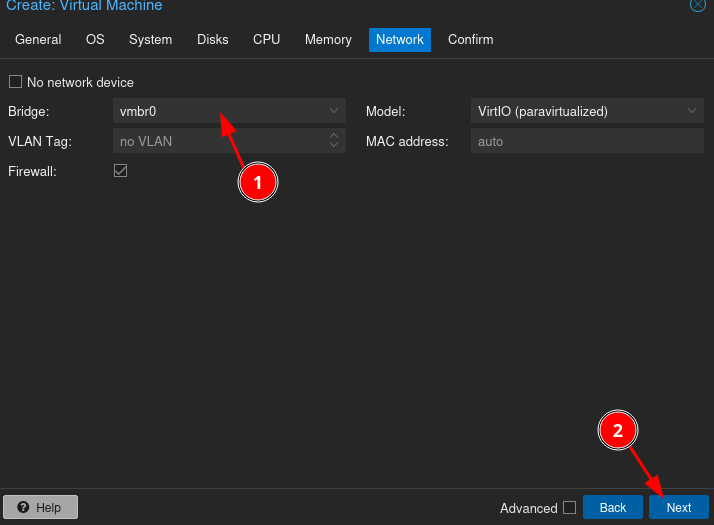714x525 pixels.
Task: Switch to the Memory tab
Action: pos(328,40)
